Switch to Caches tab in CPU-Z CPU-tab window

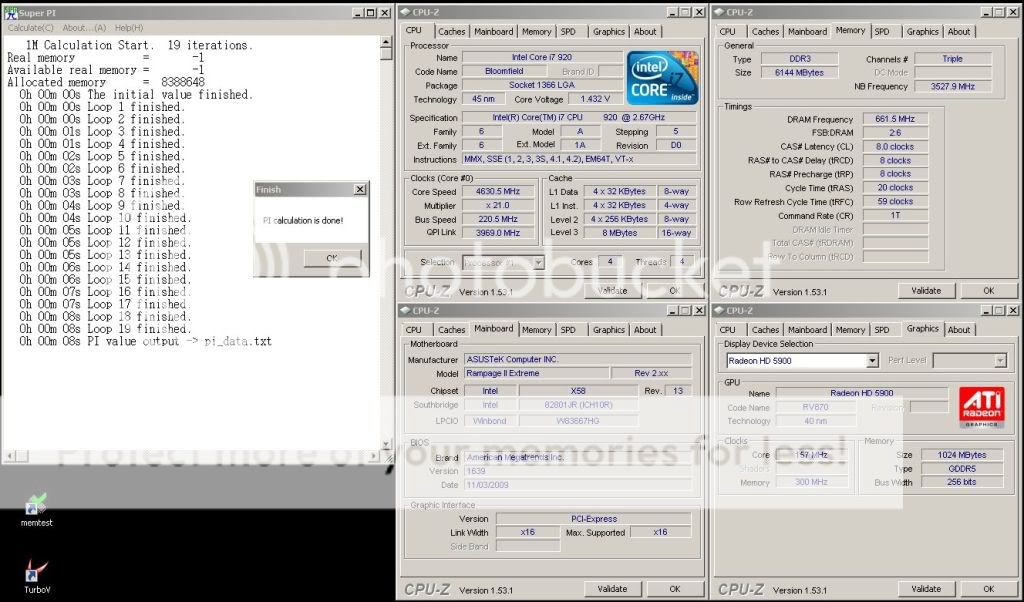(x=451, y=31)
